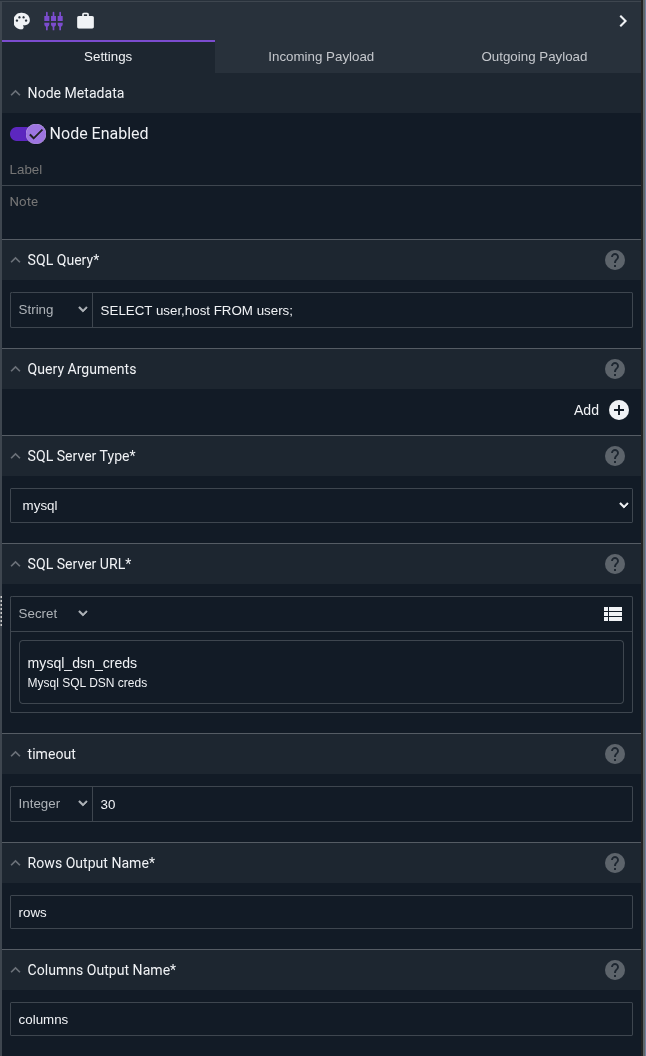Open the secrets list icon

[613, 614]
